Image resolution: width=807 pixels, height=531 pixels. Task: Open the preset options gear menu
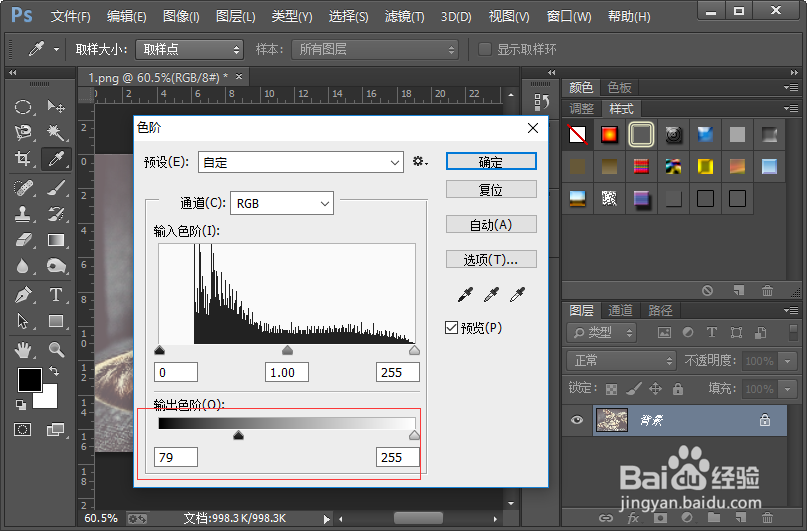(420, 162)
